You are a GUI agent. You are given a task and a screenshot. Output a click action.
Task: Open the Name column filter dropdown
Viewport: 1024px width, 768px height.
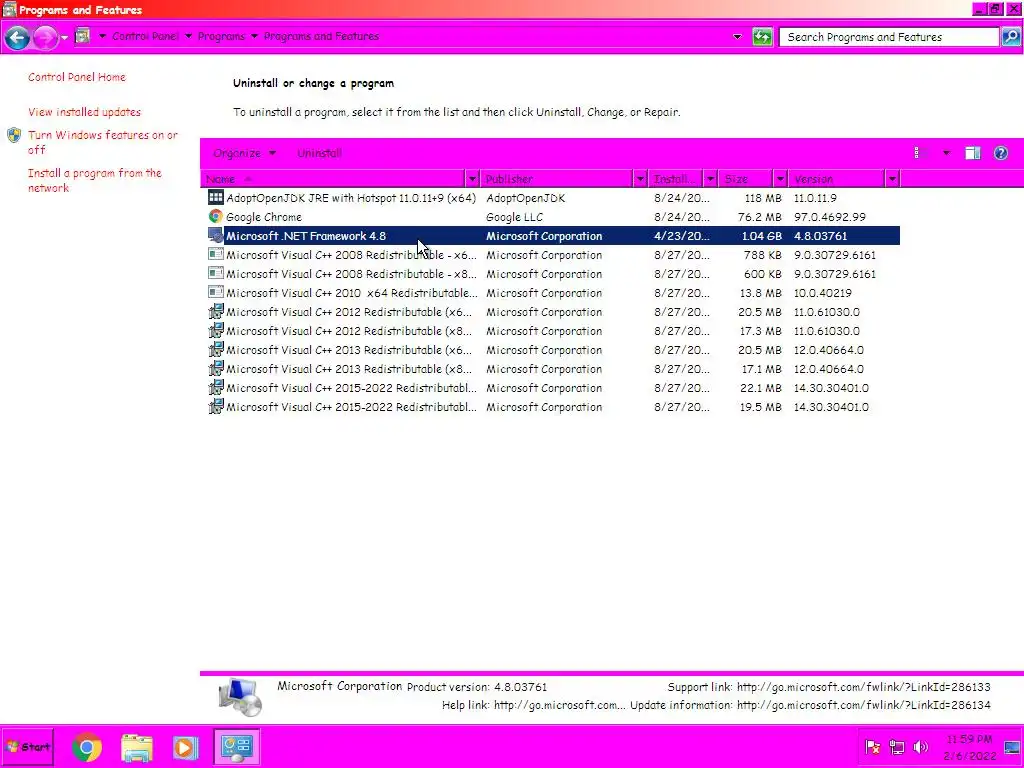[472, 179]
